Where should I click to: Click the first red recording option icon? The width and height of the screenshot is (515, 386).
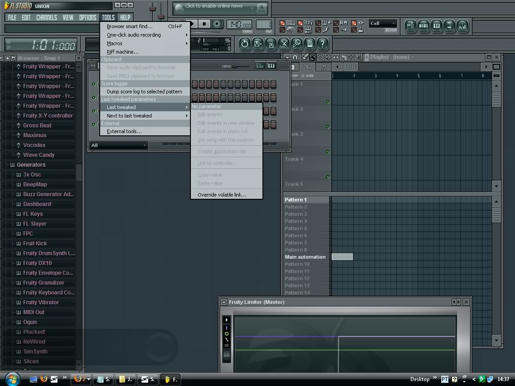click(x=282, y=23)
